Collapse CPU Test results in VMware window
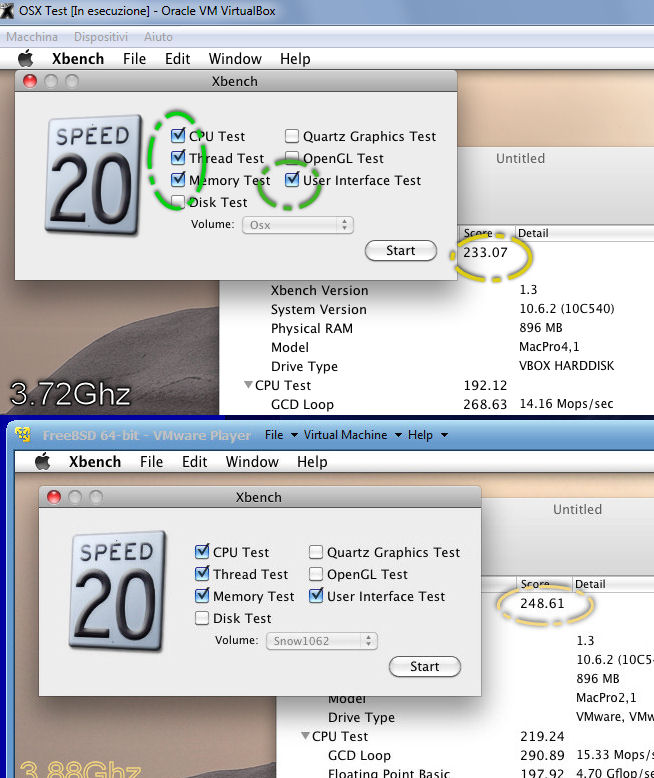Screen dimensions: 654x778 [305, 735]
